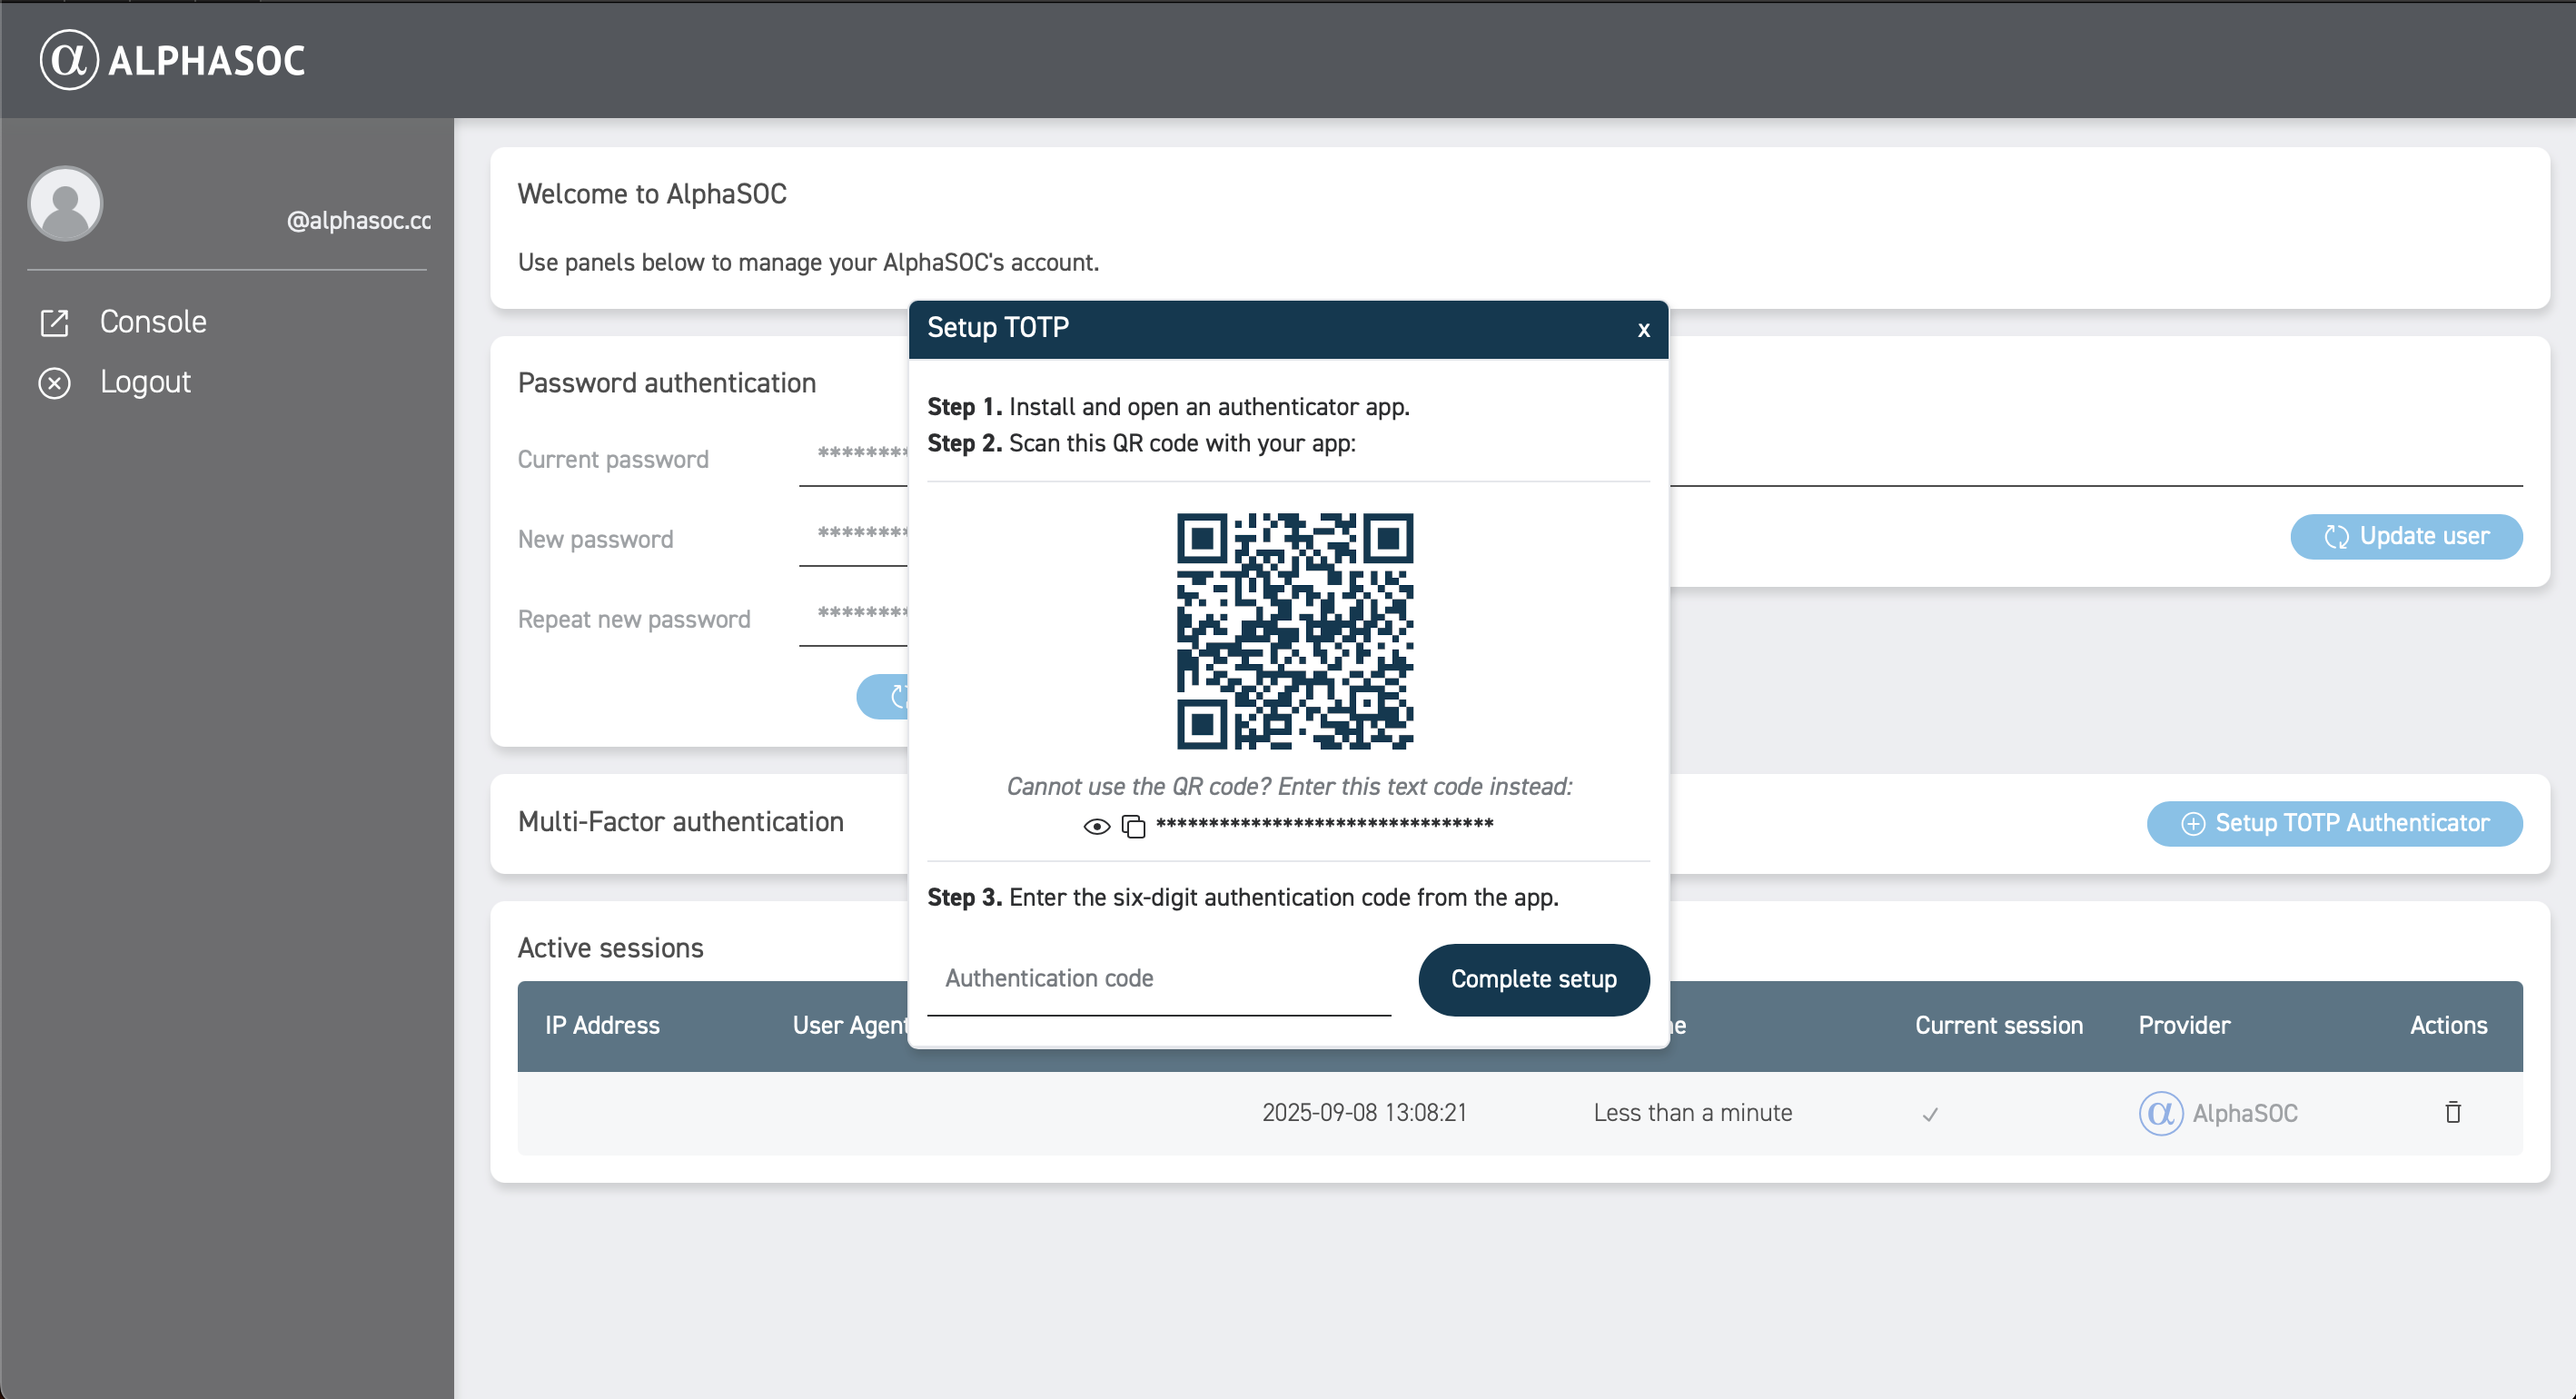Click the Repeat new password field
The image size is (2576, 1399).
(854, 618)
